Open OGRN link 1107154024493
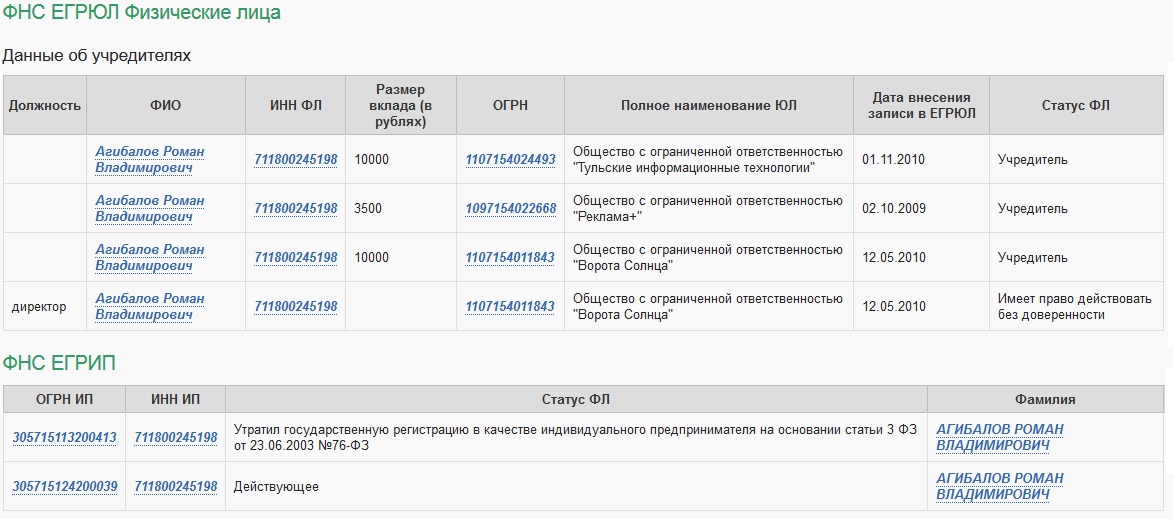 click(x=510, y=160)
